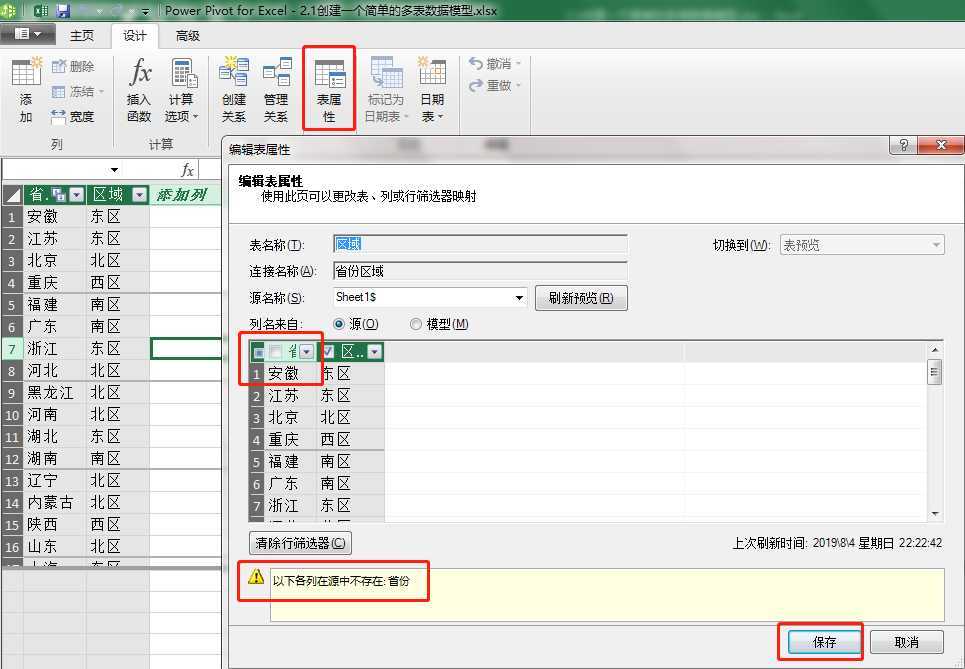965x669 pixels.
Task: Click the 表属性 ribbon button
Action: coord(329,90)
